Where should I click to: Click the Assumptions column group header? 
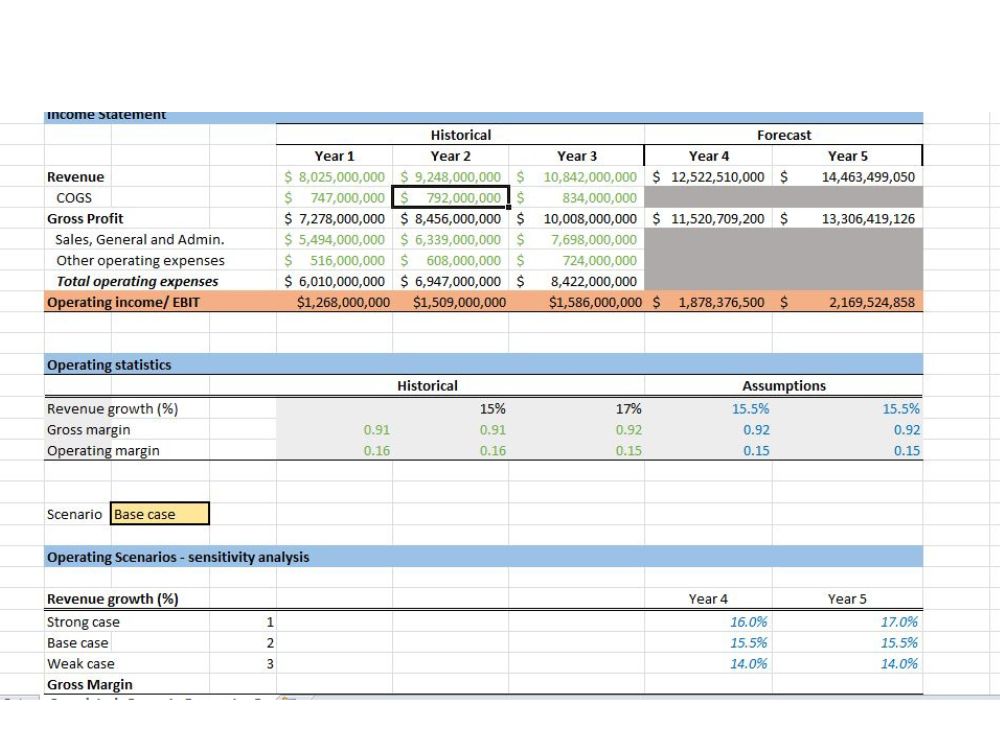pos(784,386)
